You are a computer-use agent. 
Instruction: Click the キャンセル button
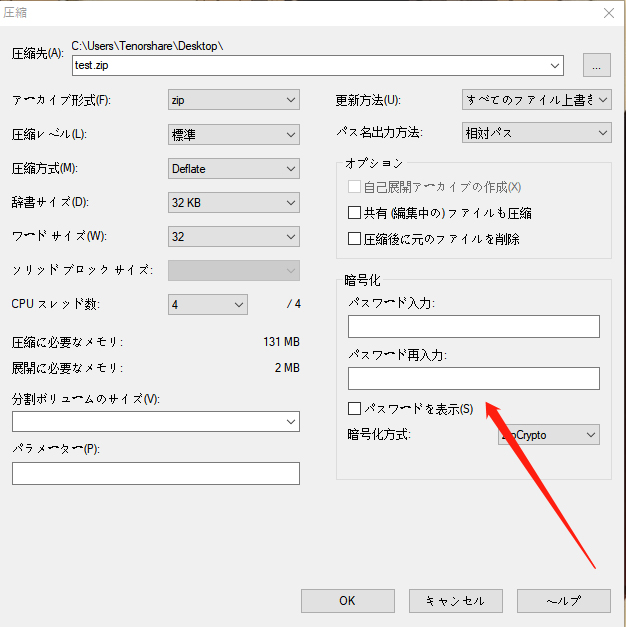(456, 601)
